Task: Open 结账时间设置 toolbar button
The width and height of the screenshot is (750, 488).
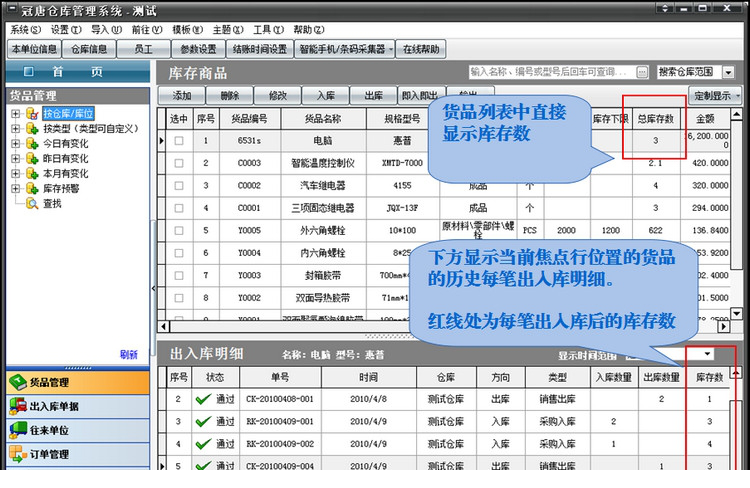Action: tap(260, 49)
